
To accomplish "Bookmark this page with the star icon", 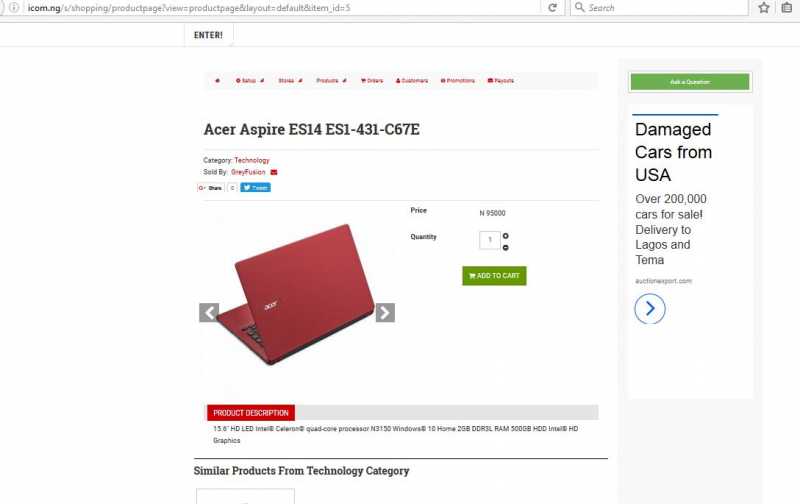I will (x=764, y=8).
